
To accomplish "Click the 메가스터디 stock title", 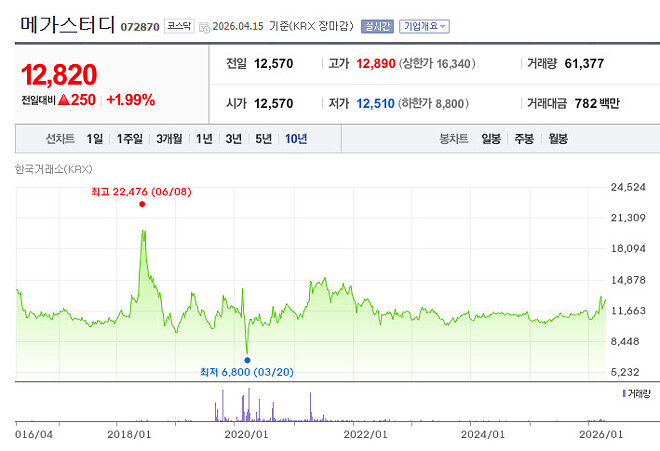I will (x=67, y=24).
